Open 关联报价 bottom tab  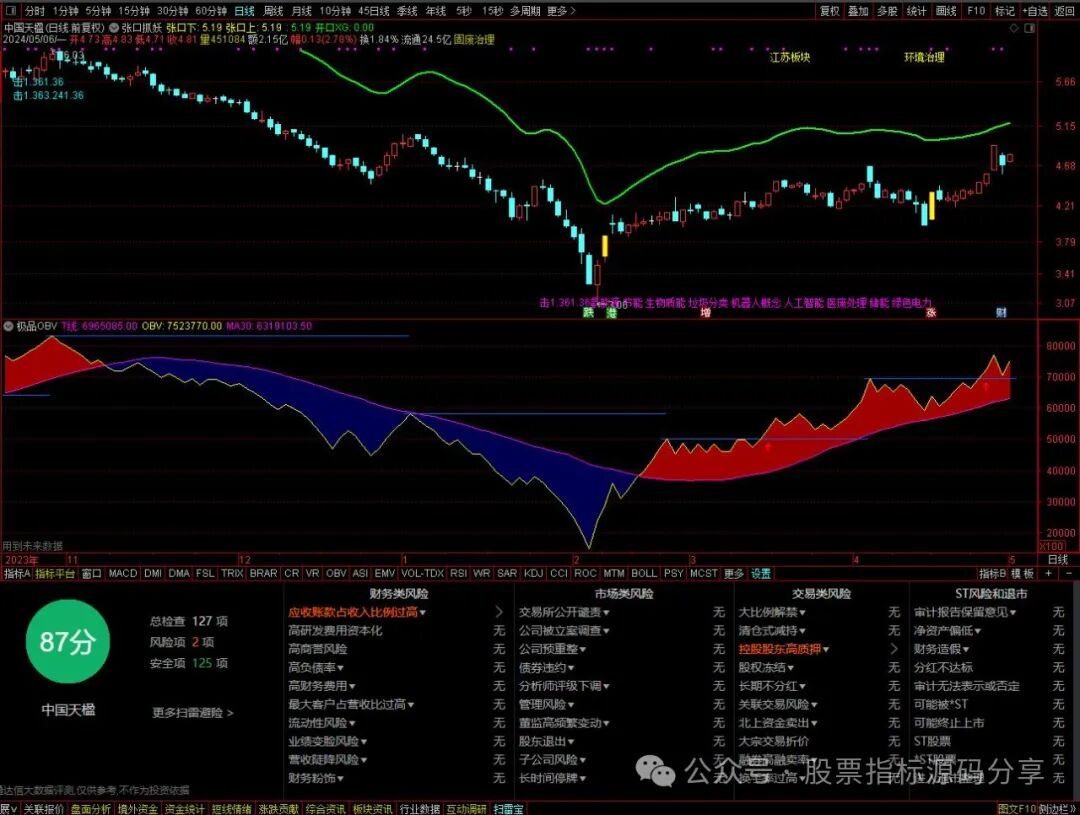coord(44,809)
